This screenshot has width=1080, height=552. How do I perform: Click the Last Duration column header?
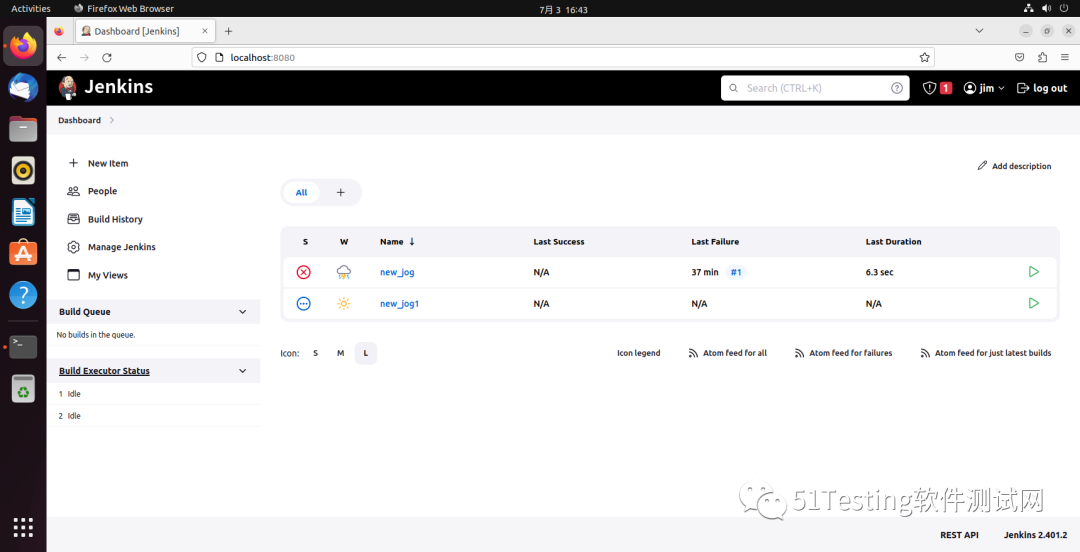(893, 241)
